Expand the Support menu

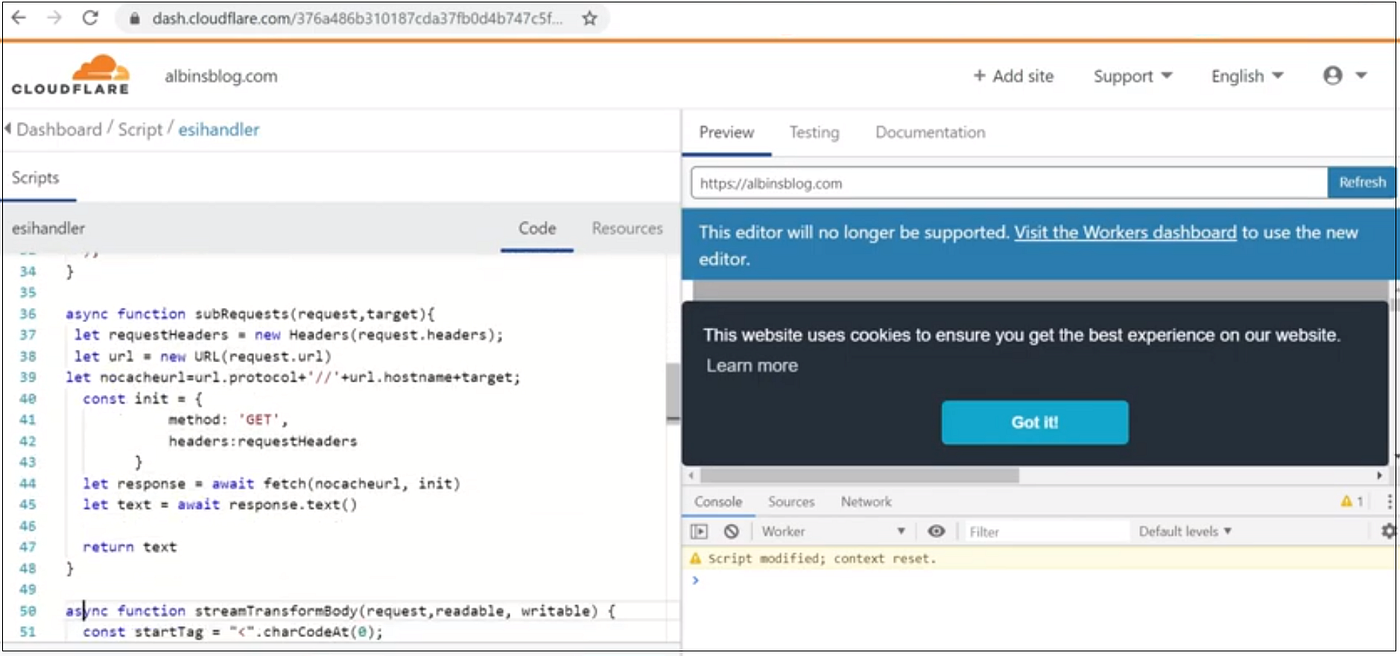1133,76
